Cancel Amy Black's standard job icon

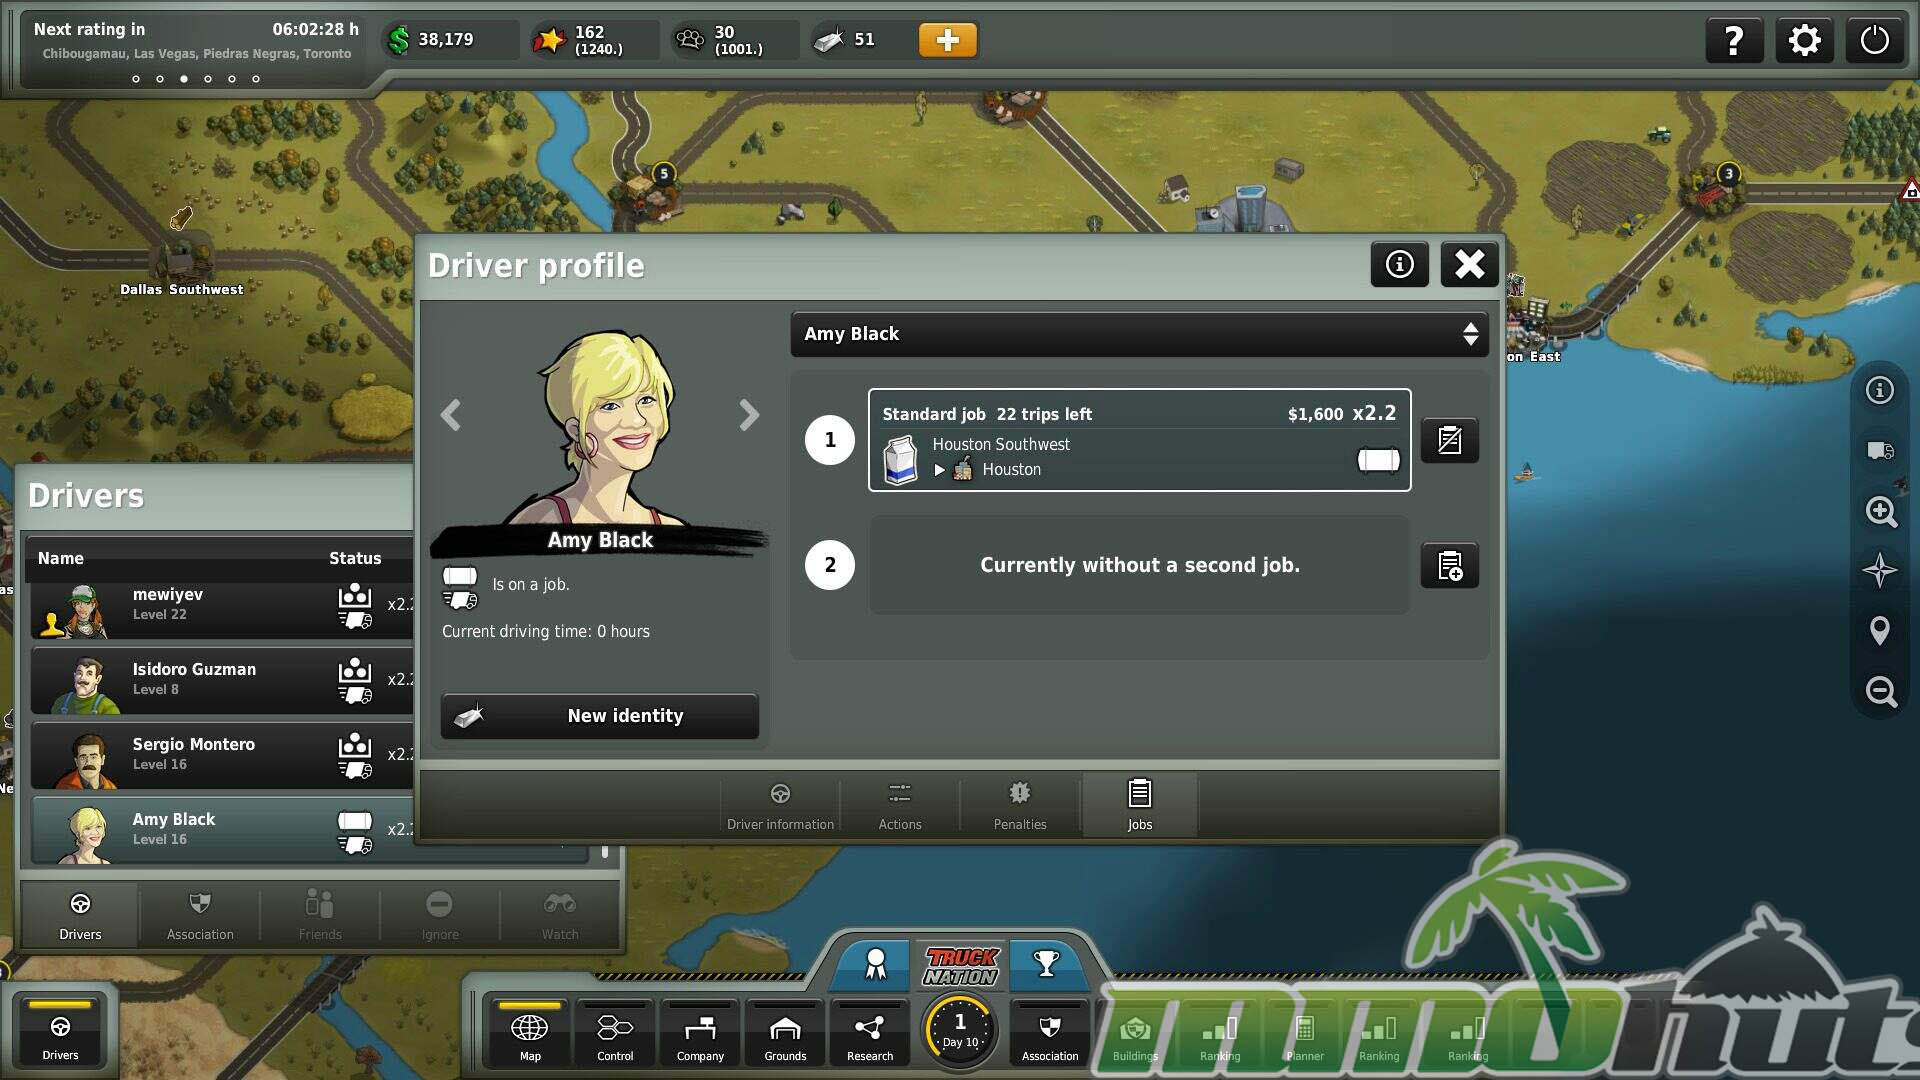(x=1449, y=440)
